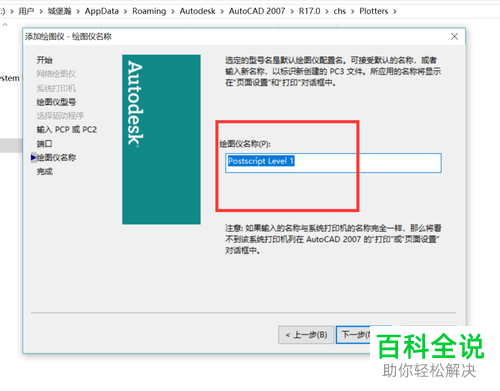Click selected text Postscript Level 1
The width and height of the screenshot is (500, 391).
[x=261, y=161]
